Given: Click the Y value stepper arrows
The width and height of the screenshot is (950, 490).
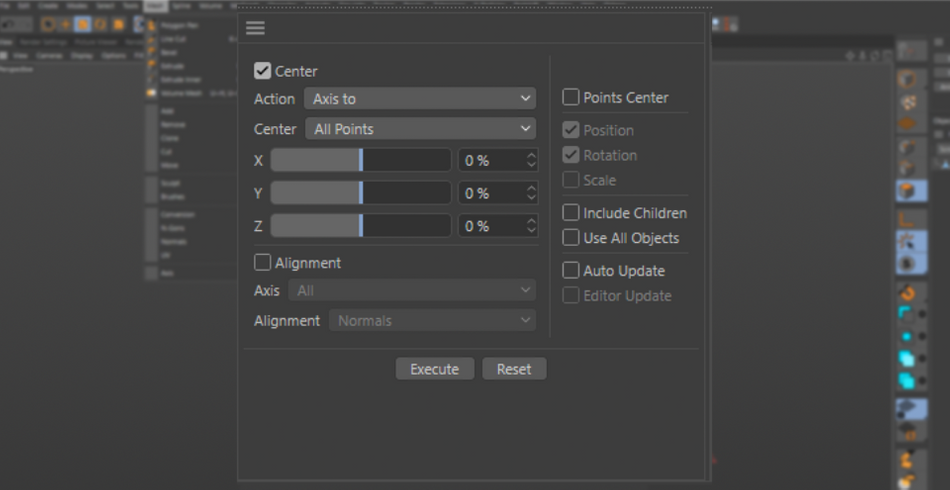Looking at the screenshot, I should [531, 193].
